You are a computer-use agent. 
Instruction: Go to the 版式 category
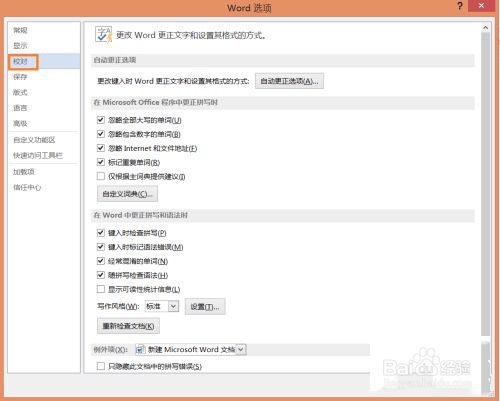(20, 92)
